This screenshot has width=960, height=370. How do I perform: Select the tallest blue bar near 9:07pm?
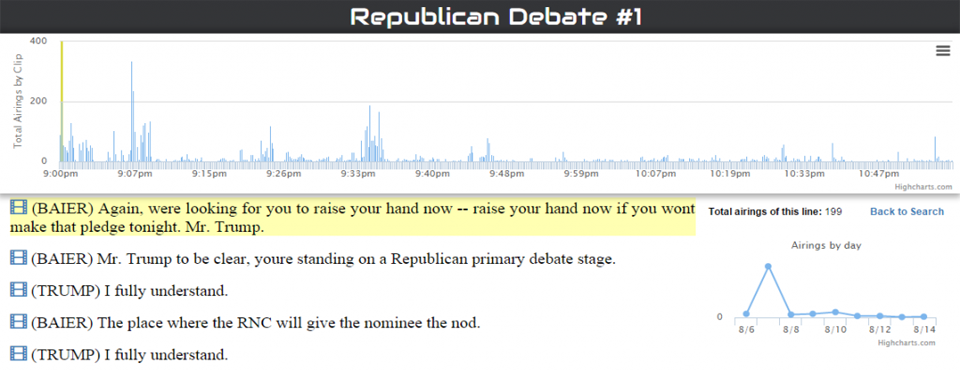pyautogui.click(x=132, y=111)
